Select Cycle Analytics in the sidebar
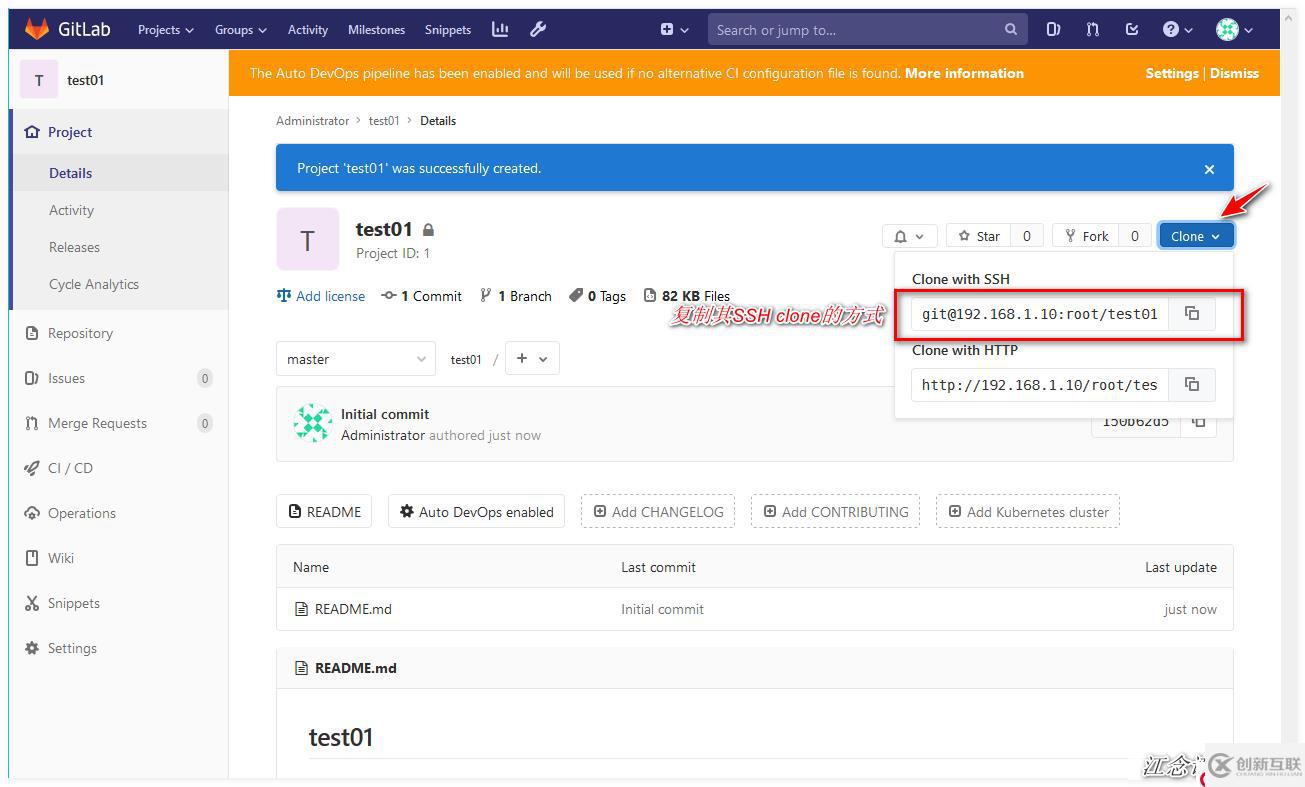 pos(120,284)
